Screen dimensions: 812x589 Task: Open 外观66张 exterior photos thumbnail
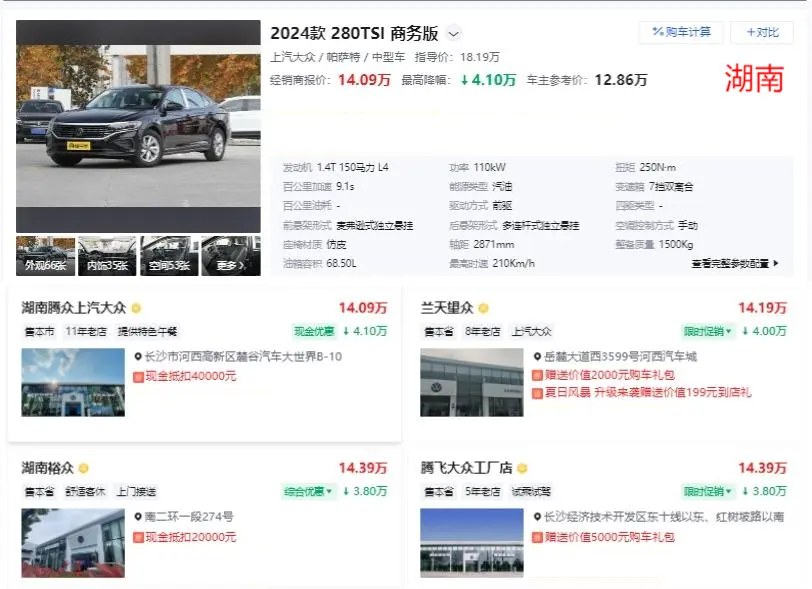coord(46,256)
